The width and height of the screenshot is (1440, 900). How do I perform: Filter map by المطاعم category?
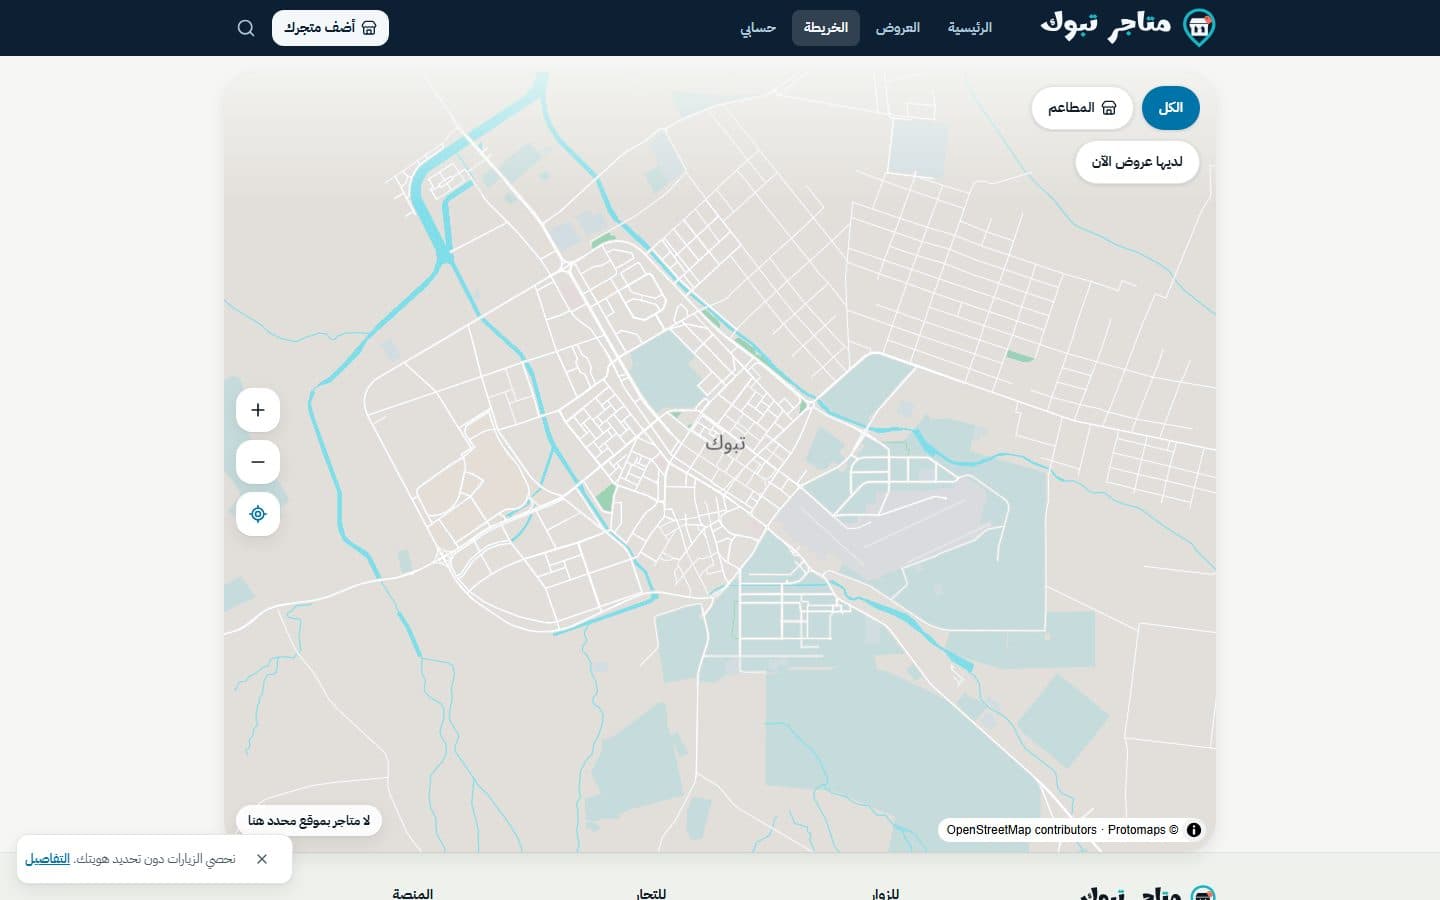(1082, 108)
